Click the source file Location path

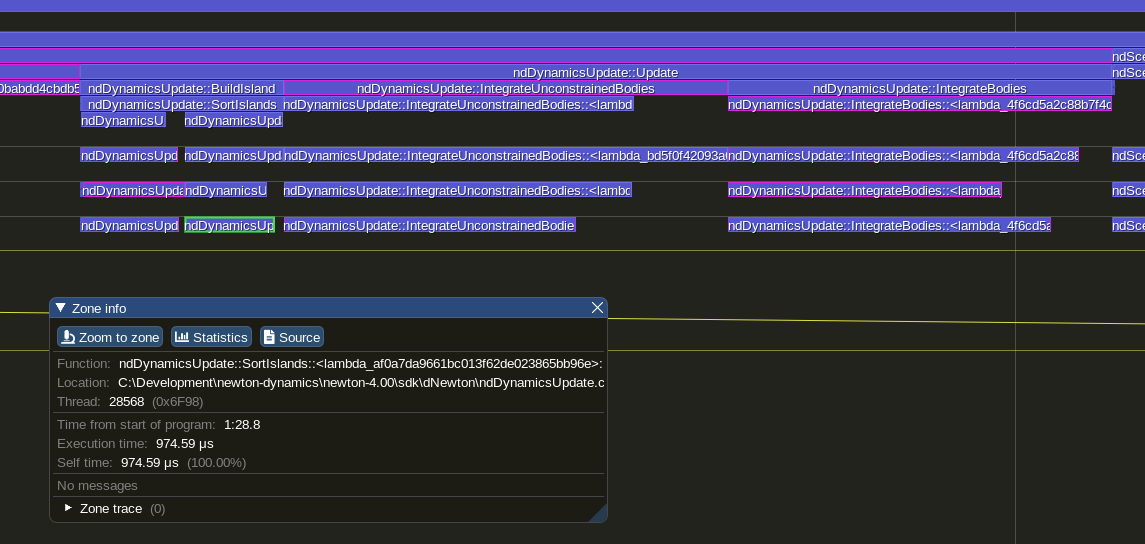coord(360,382)
